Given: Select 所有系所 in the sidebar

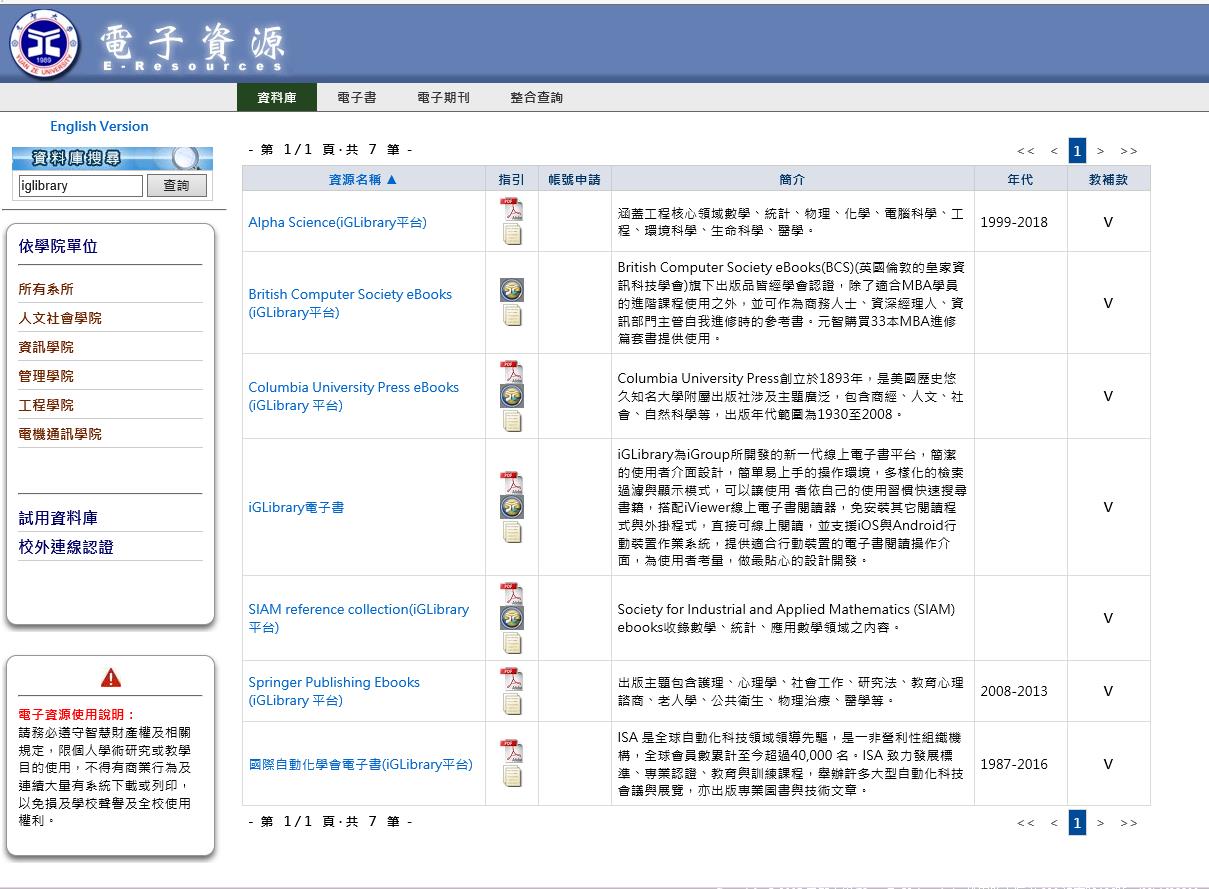Looking at the screenshot, I should [x=46, y=289].
